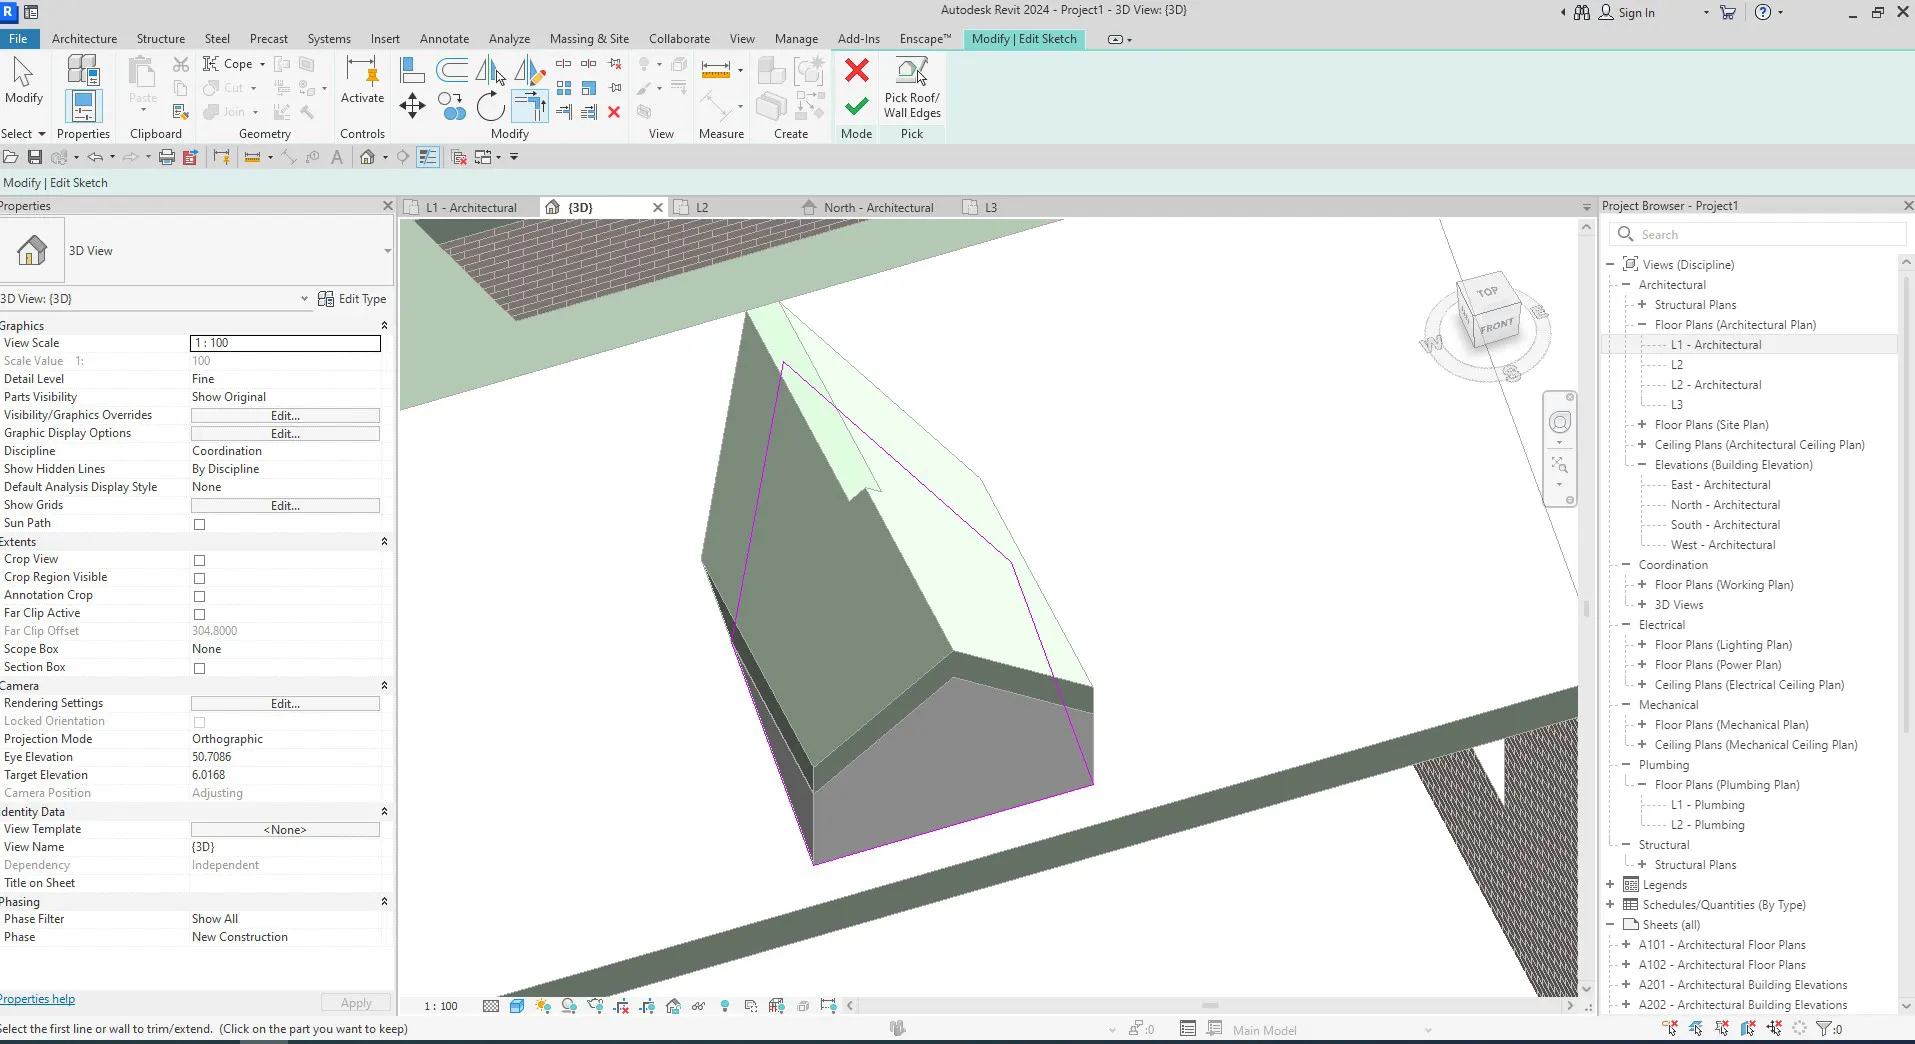The image size is (1915, 1044).
Task: Toggle Far Clip Active checkbox
Action: 199,614
